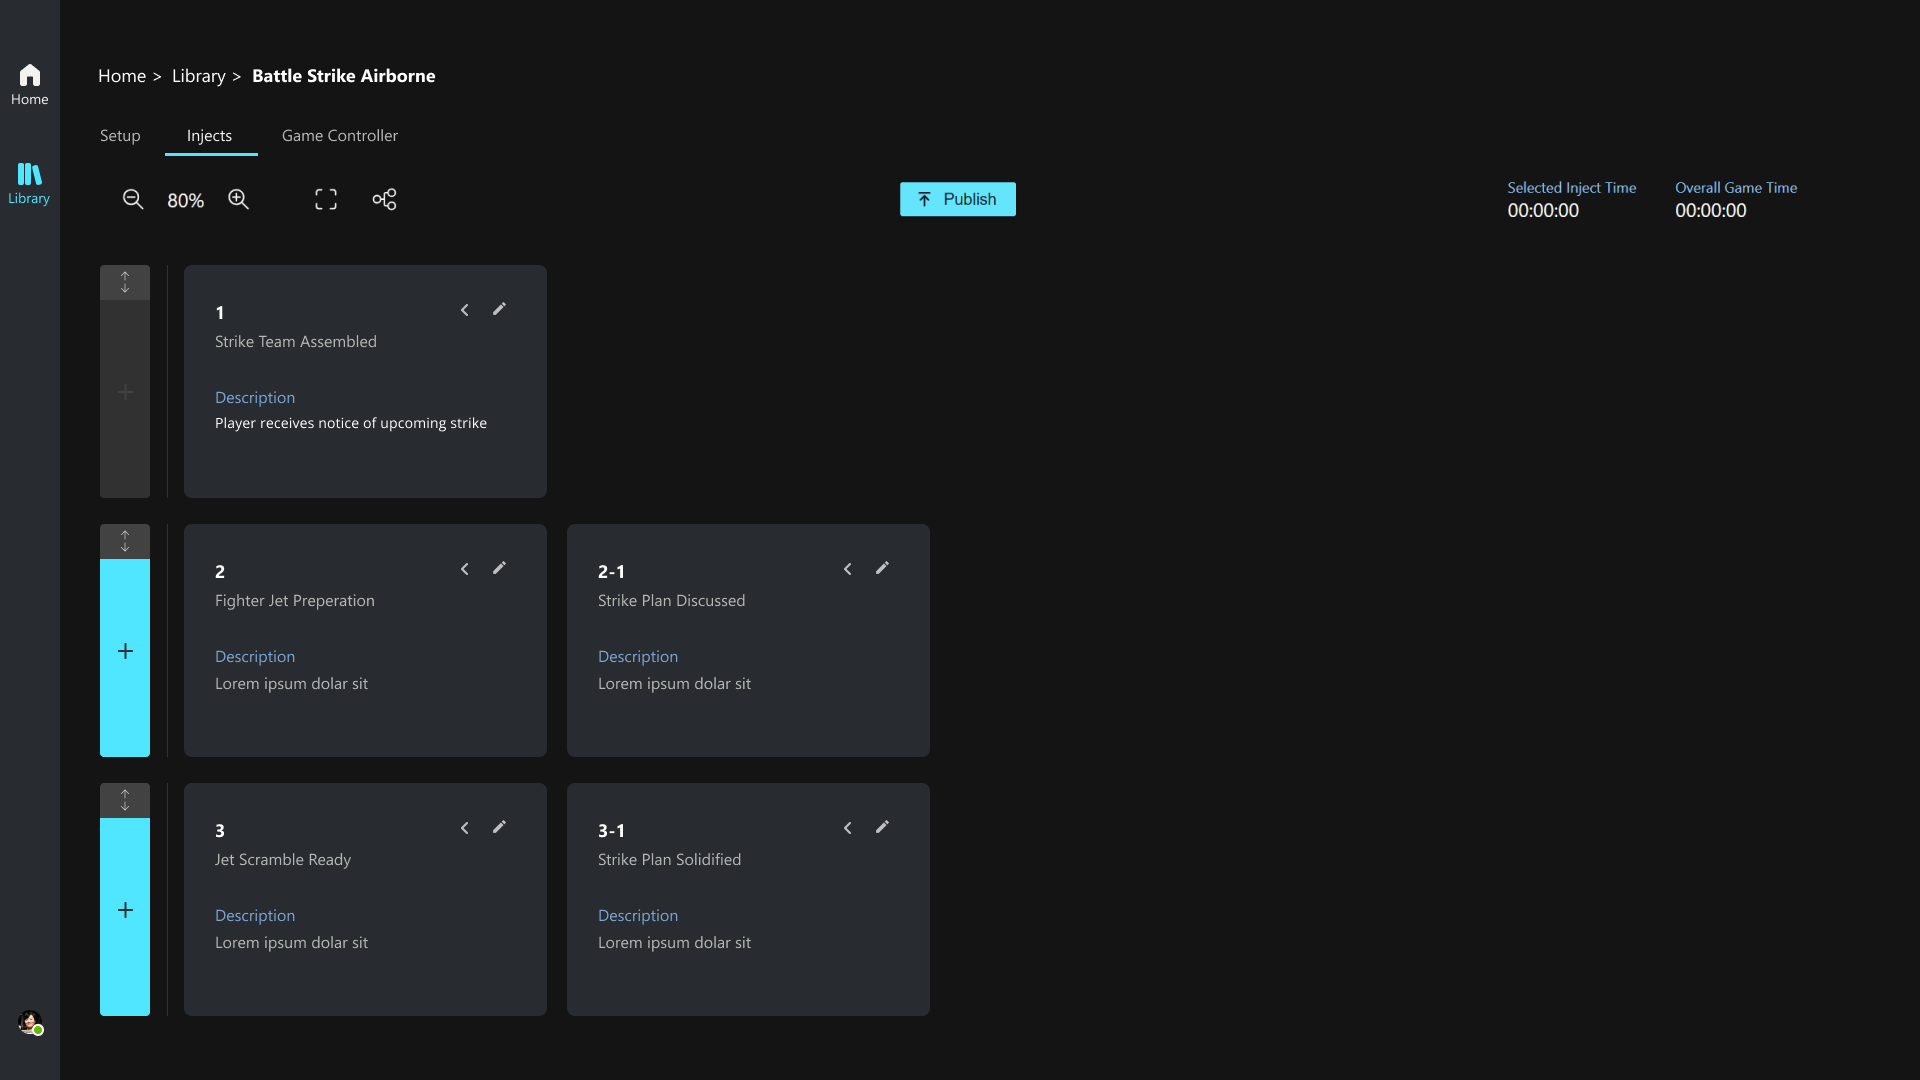Edit inject 1 with the pencil icon
1920x1080 pixels.
[499, 309]
